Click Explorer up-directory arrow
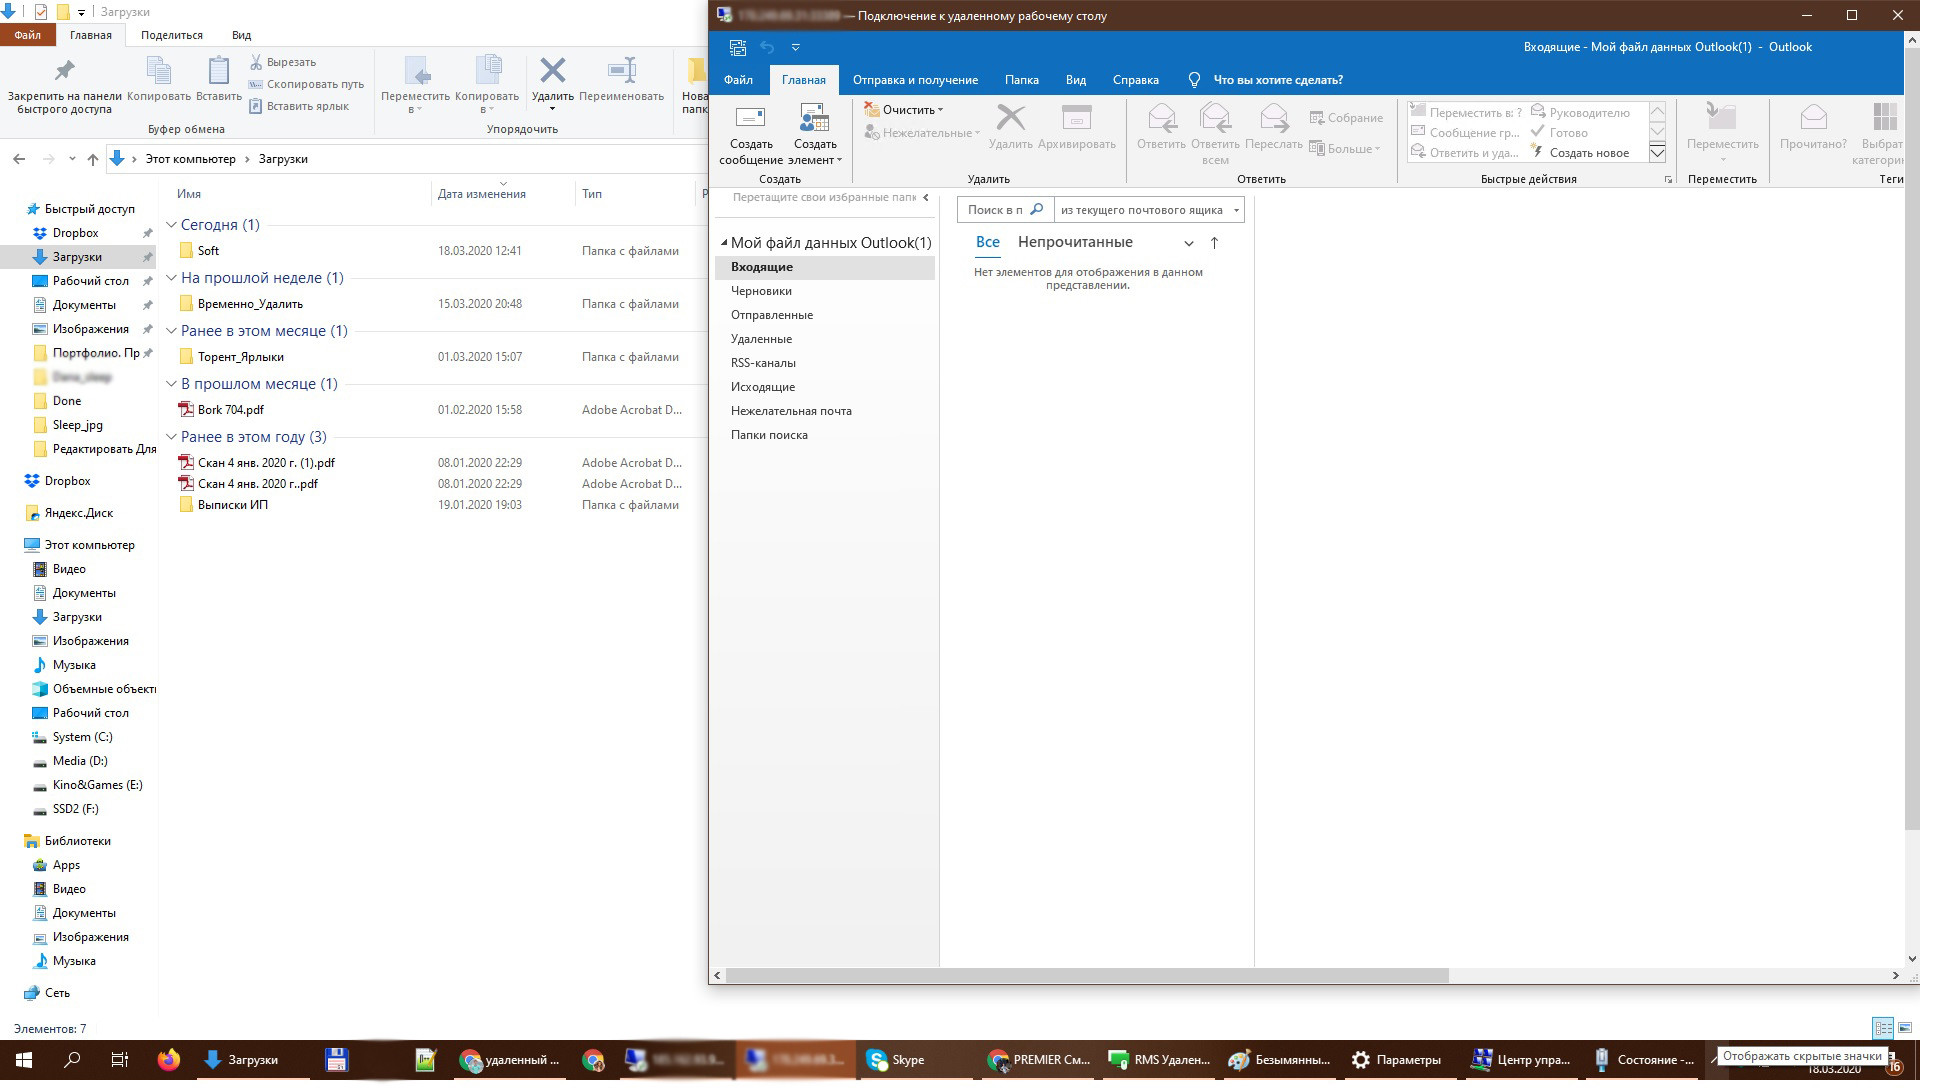1935x1092 pixels. click(93, 159)
